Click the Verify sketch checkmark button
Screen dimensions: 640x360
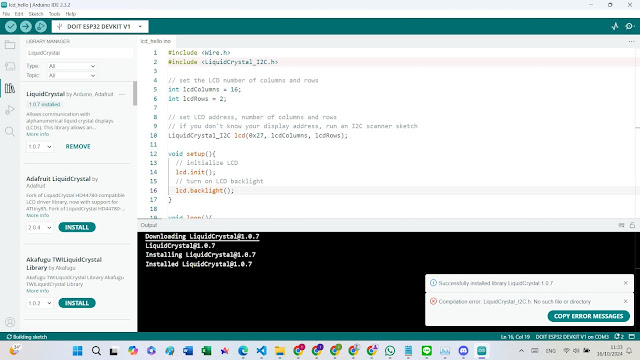11,27
